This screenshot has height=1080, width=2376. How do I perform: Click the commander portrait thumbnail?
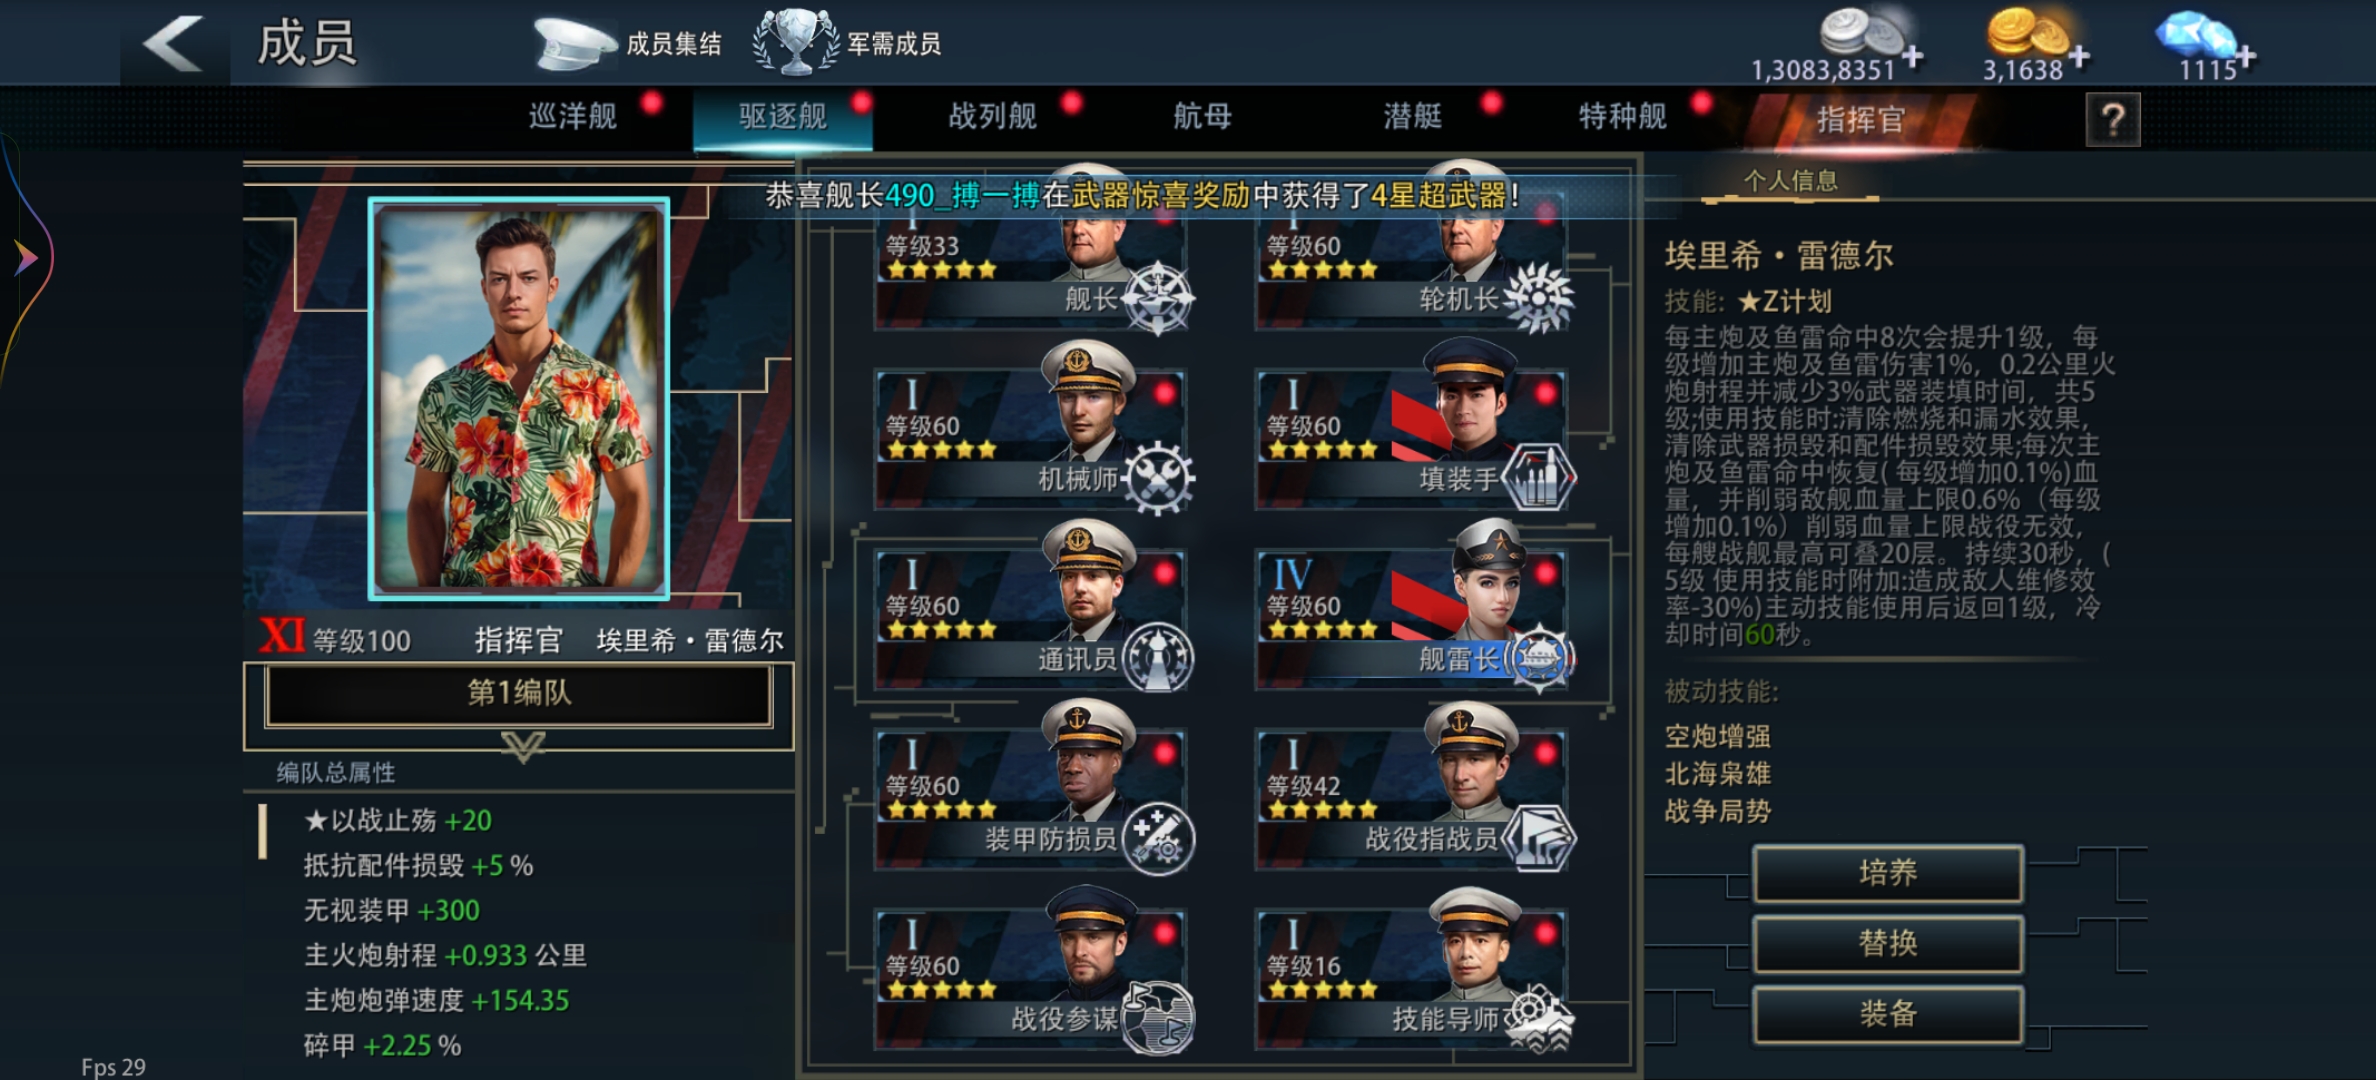pyautogui.click(x=519, y=398)
